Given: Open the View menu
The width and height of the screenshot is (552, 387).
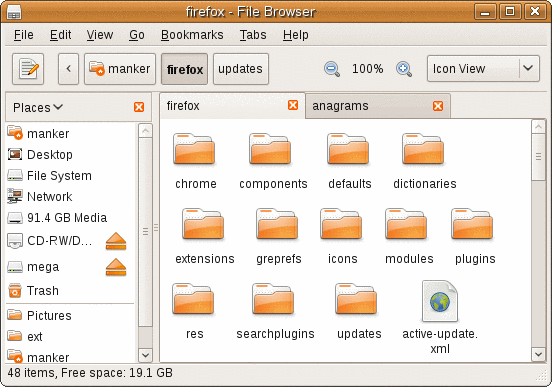Looking at the screenshot, I should tap(100, 35).
